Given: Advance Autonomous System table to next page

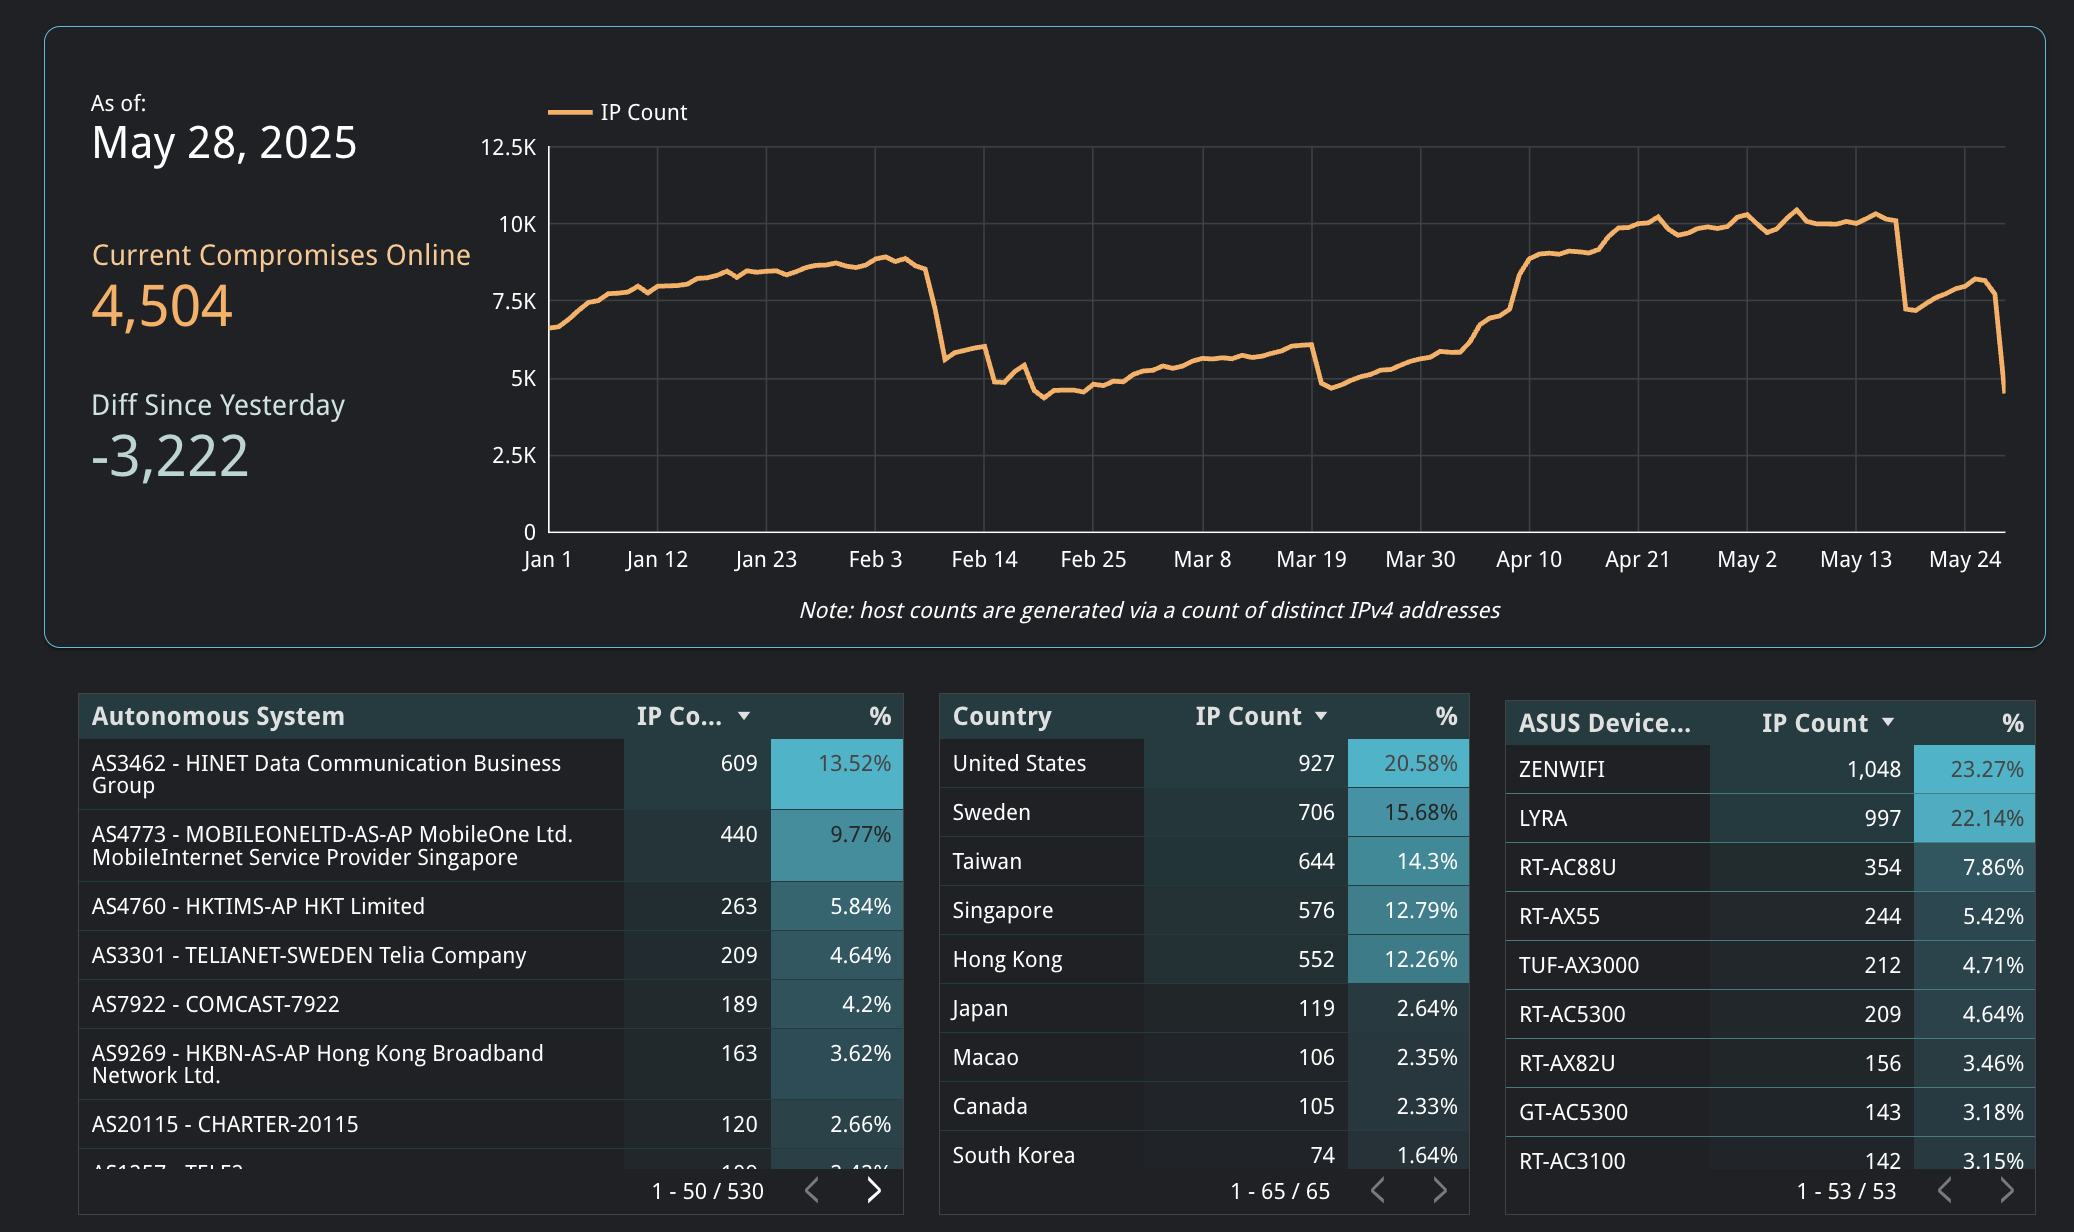Looking at the screenshot, I should pos(874,1191).
